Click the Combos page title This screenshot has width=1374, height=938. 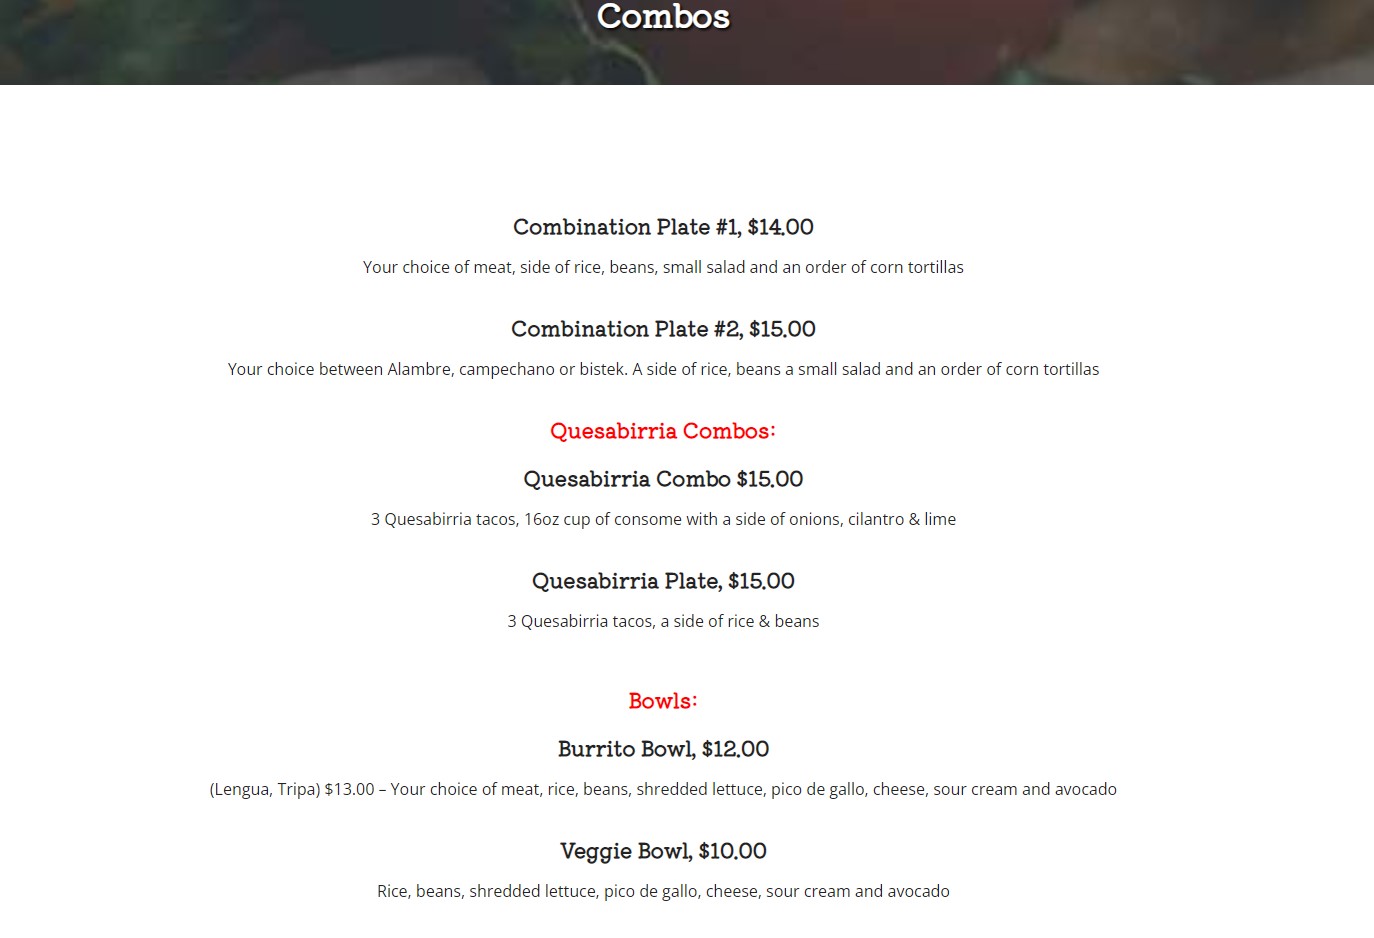click(663, 17)
